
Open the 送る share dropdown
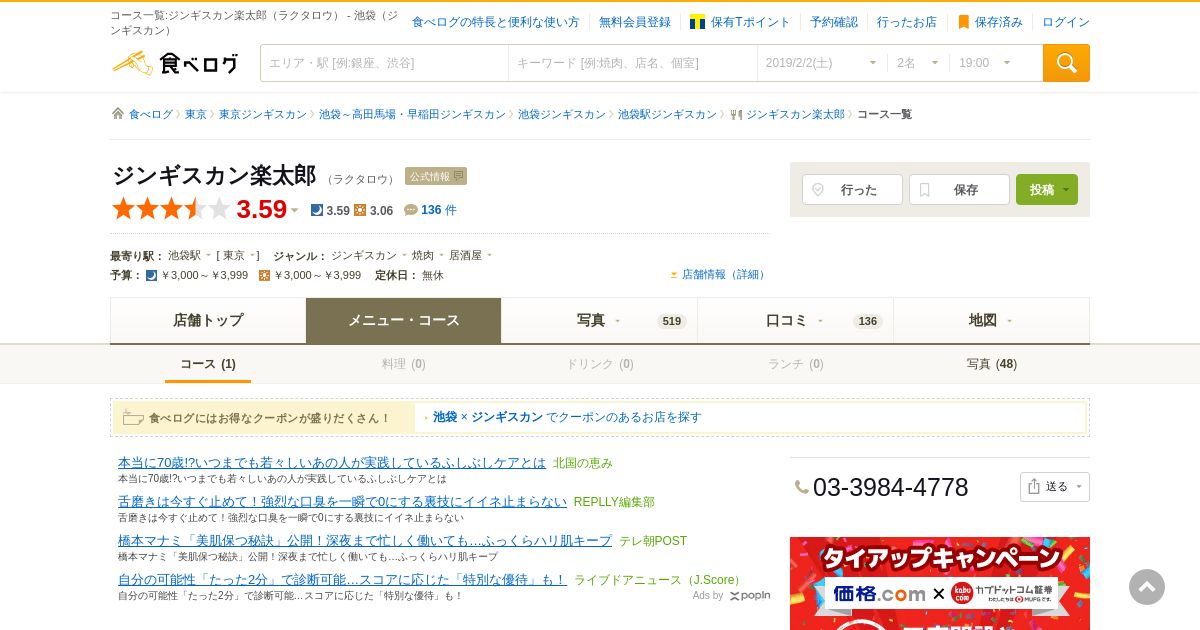pyautogui.click(x=1055, y=487)
